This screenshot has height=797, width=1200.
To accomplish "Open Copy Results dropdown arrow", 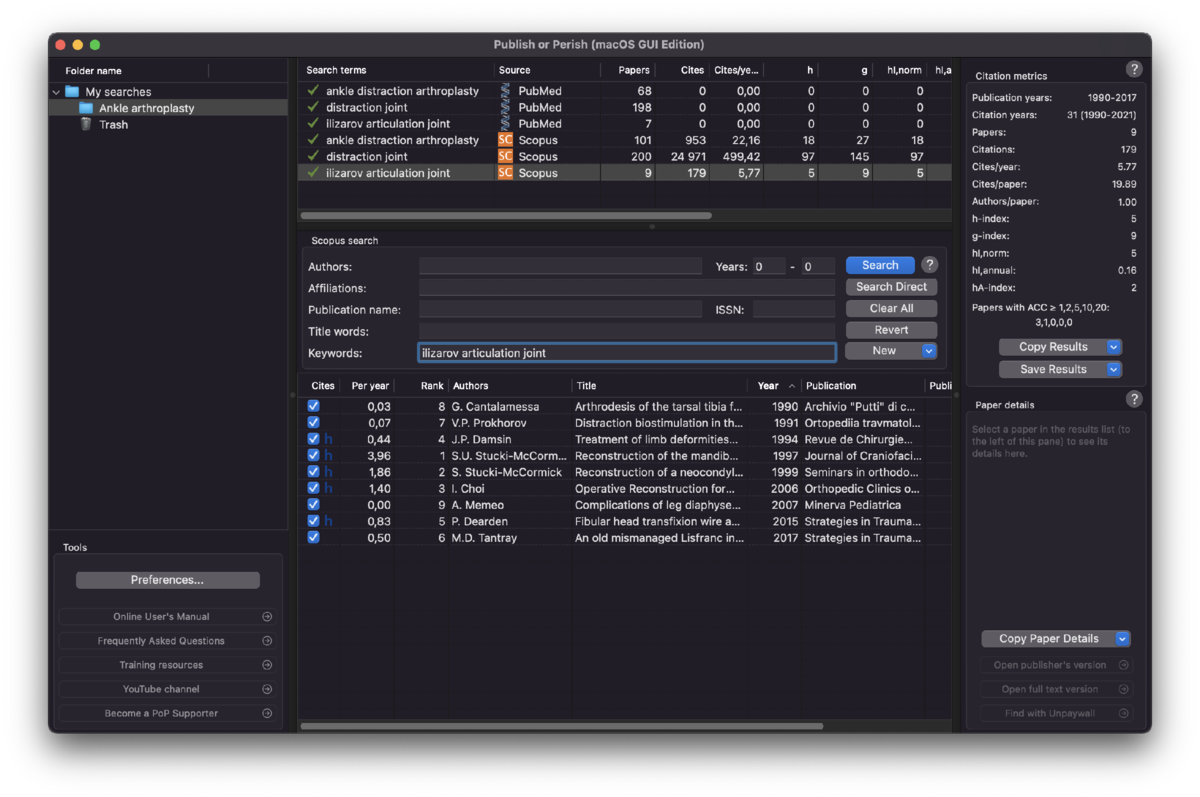I will click(1114, 347).
